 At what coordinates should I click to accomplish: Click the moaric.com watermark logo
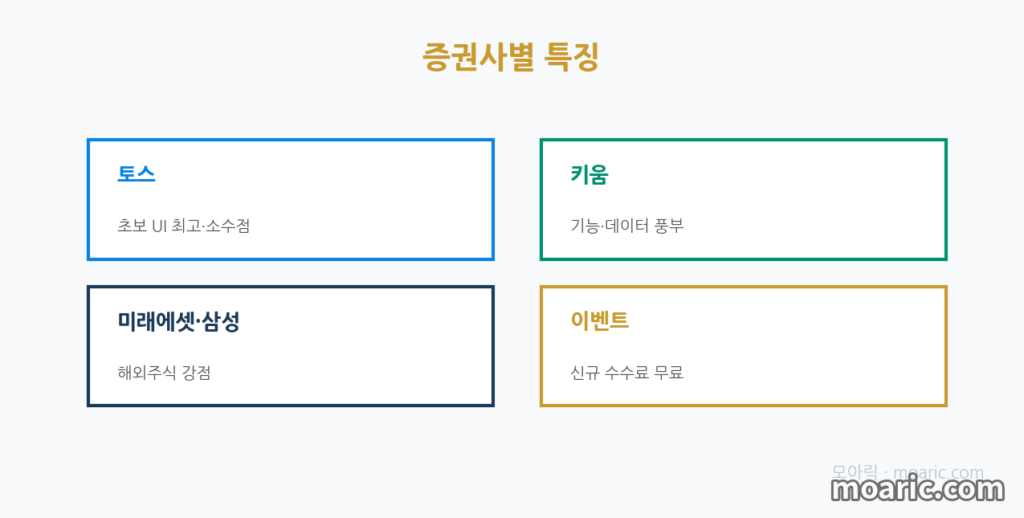918,490
